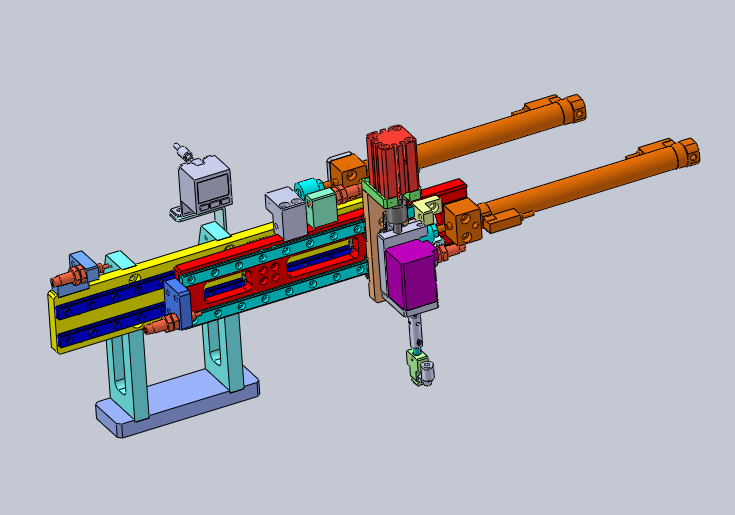This screenshot has height=515, width=735.
Task: Pick the blue end stop block on carriage
Action: (x=178, y=304)
